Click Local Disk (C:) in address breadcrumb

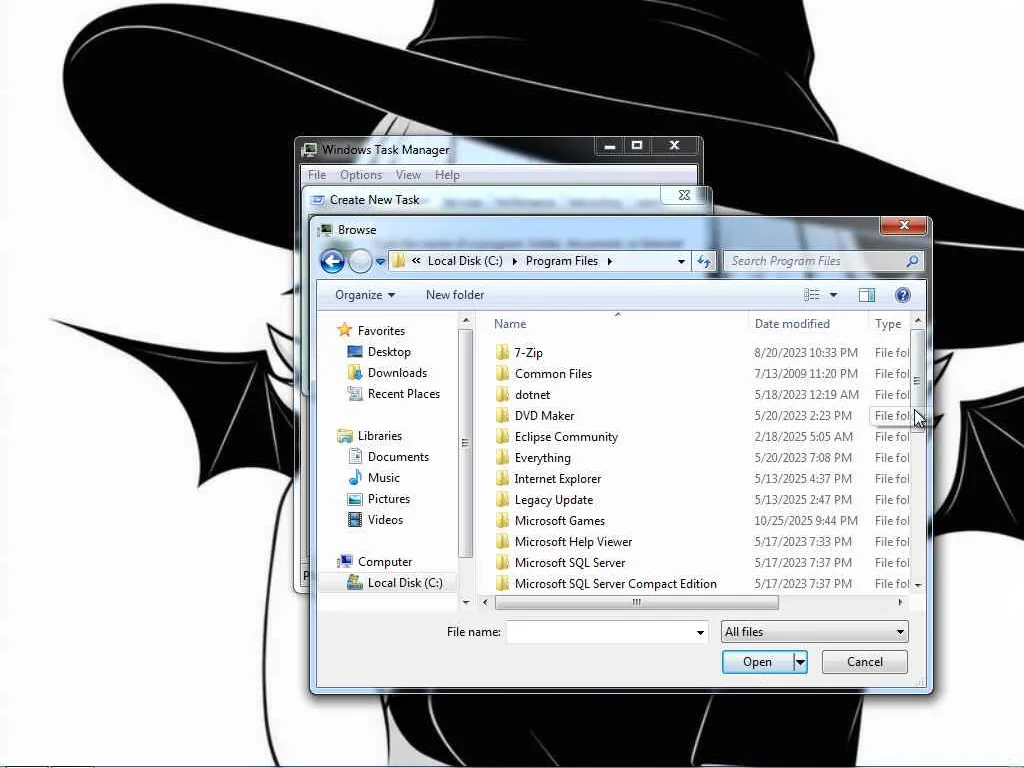[x=465, y=261]
